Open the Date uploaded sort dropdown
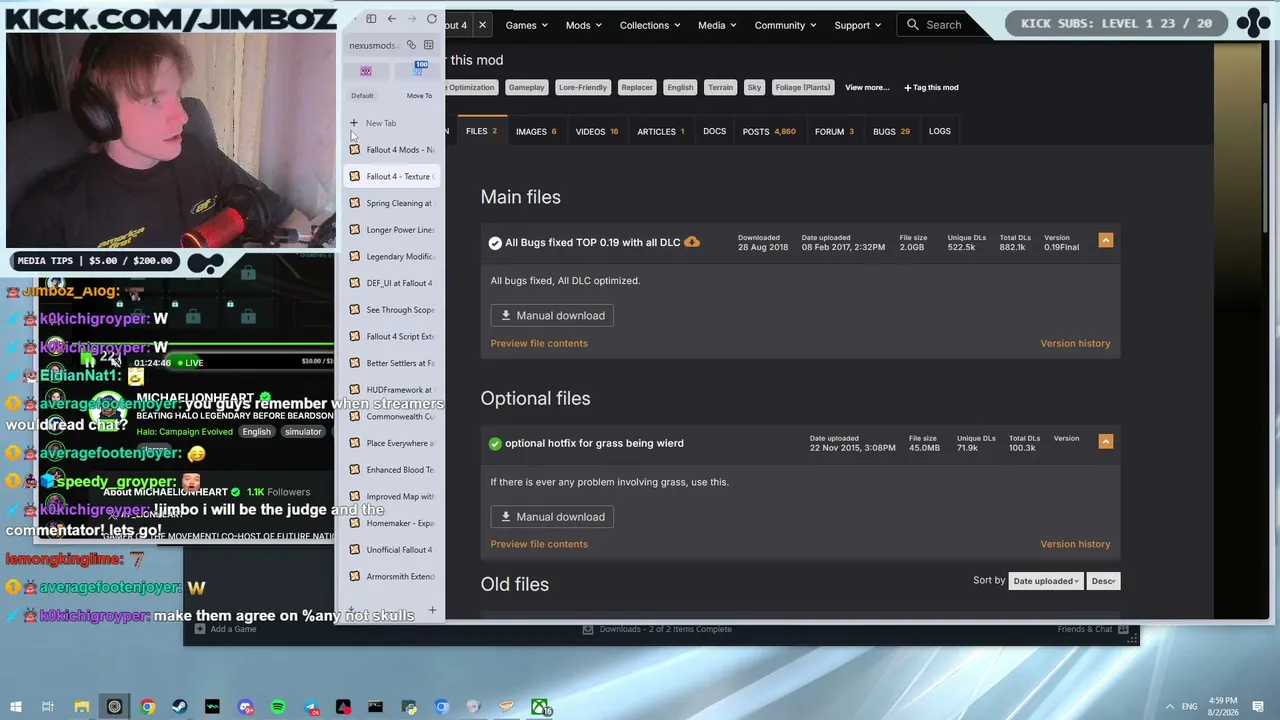The image size is (1280, 720). pos(1045,581)
